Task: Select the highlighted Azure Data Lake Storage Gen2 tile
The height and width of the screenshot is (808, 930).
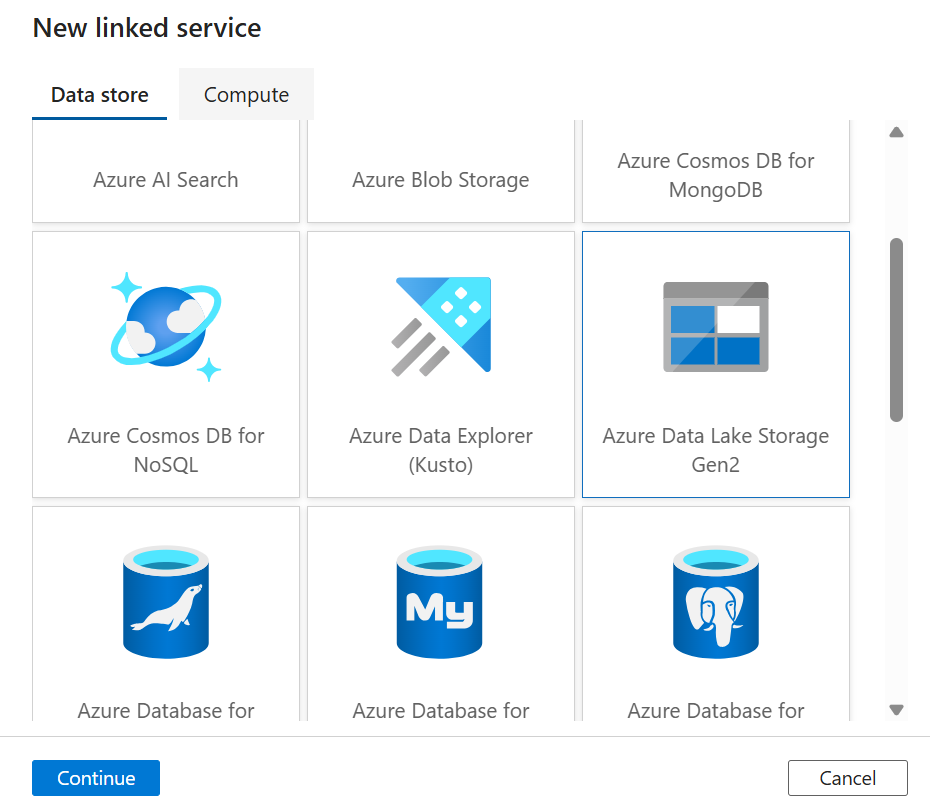Action: (x=715, y=364)
